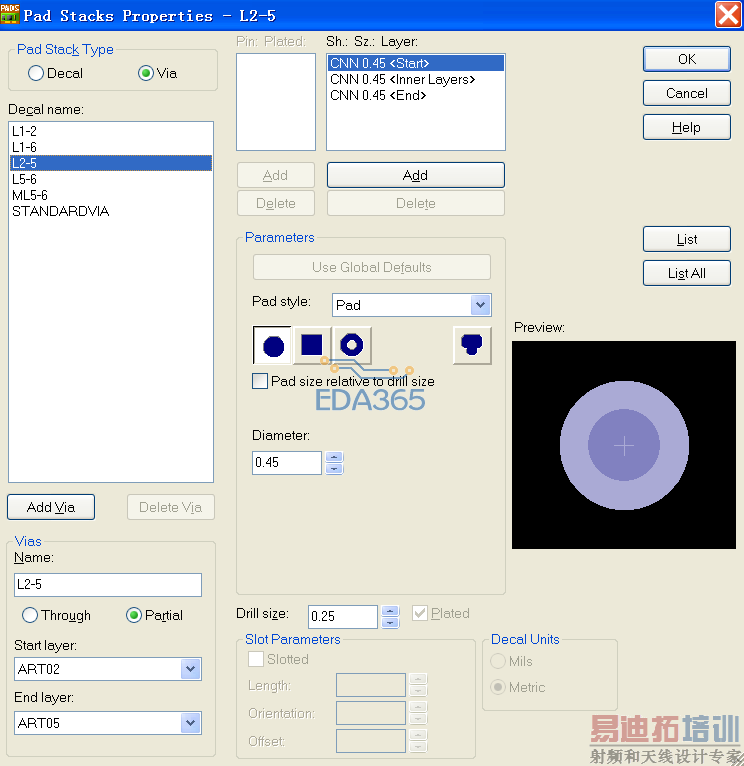The height and width of the screenshot is (766, 744).
Task: Increase Drill size with up arrow
Action: pyautogui.click(x=390, y=611)
